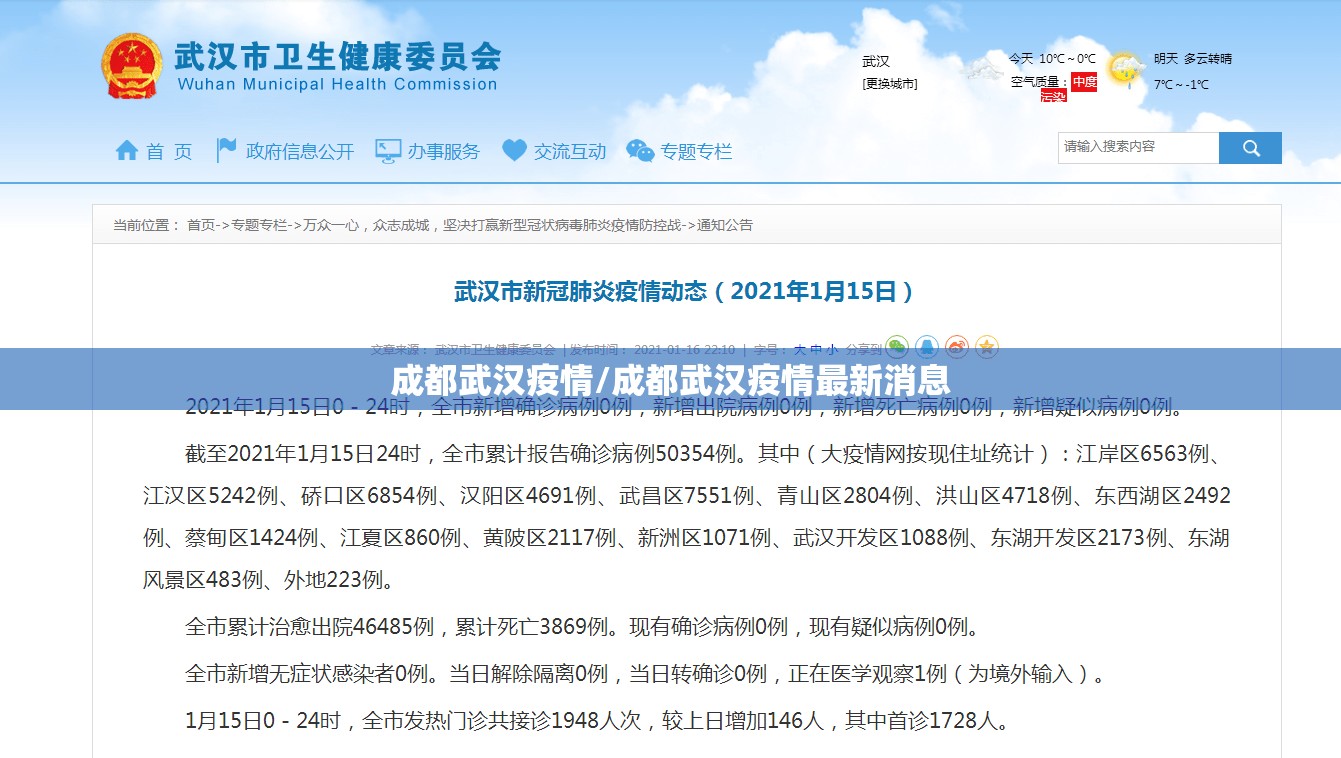Go to 办事服务 section
The height and width of the screenshot is (758, 1341).
pyautogui.click(x=427, y=151)
